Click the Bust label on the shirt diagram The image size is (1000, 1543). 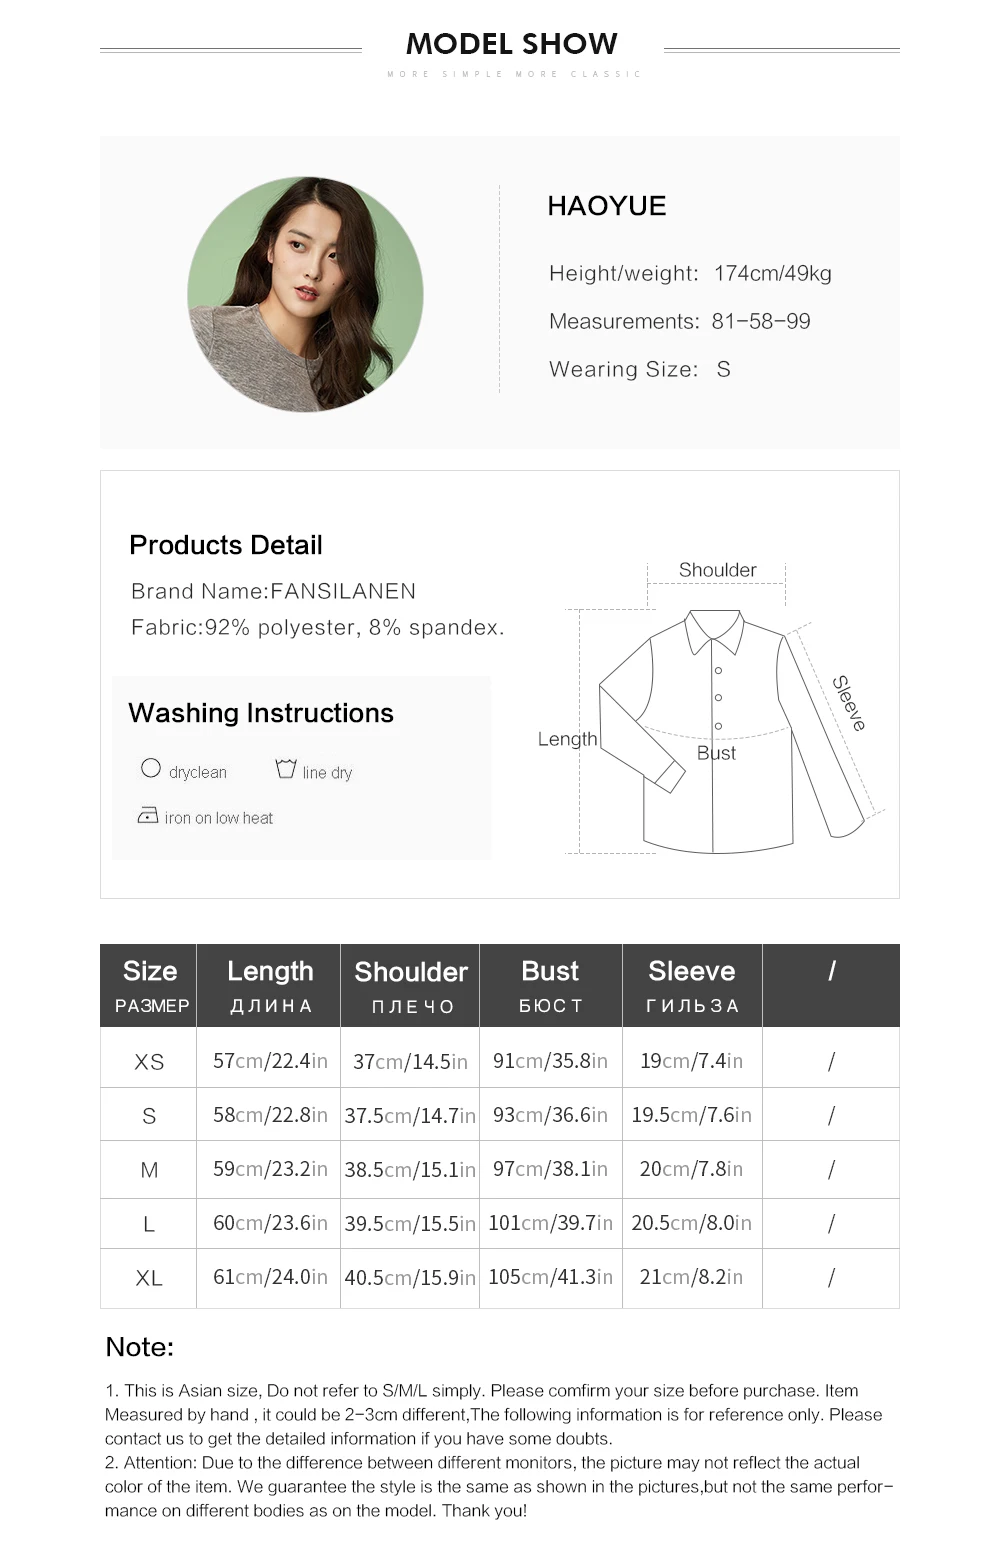[x=716, y=753]
